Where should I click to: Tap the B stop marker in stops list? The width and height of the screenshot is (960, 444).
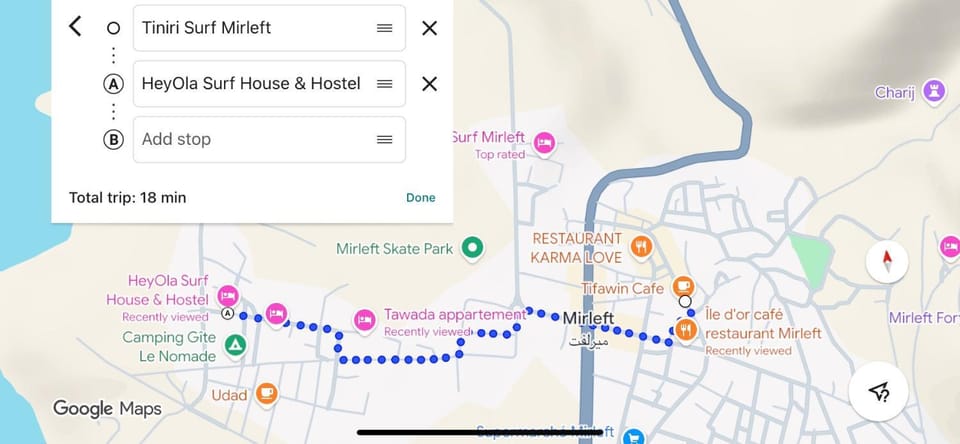[113, 140]
